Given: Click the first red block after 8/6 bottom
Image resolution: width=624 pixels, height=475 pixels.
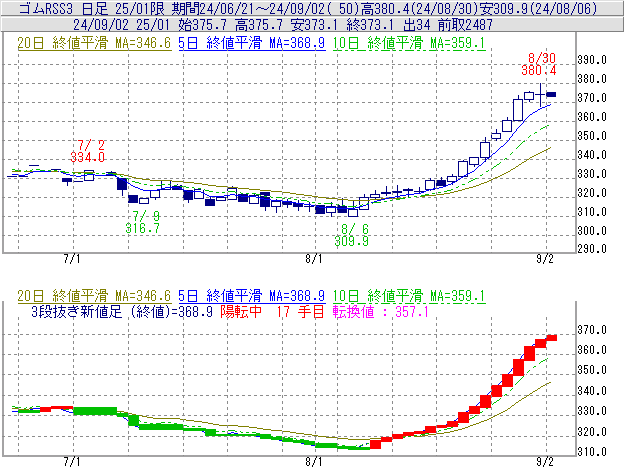Looking at the screenshot, I should (x=375, y=444).
